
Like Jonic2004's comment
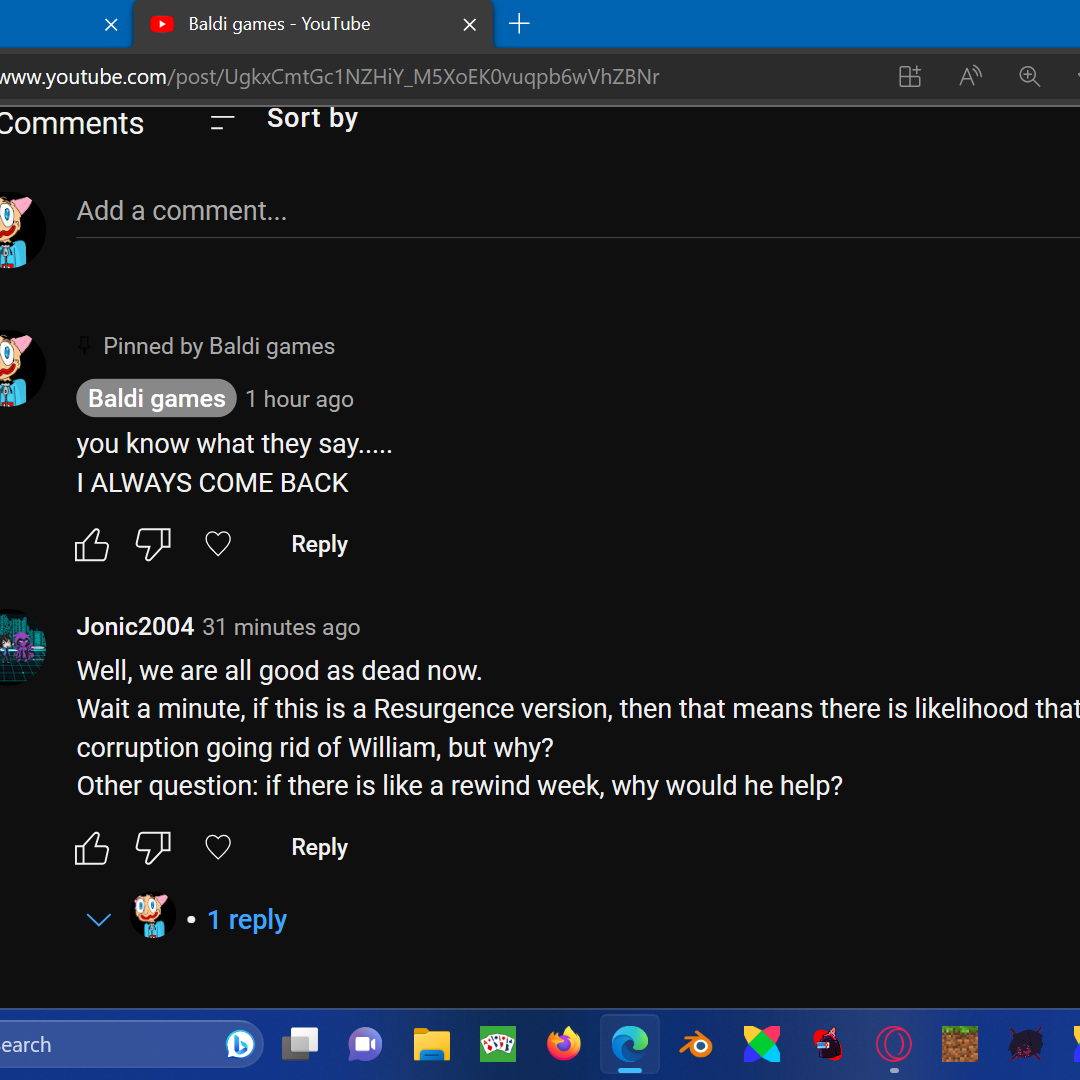[92, 848]
